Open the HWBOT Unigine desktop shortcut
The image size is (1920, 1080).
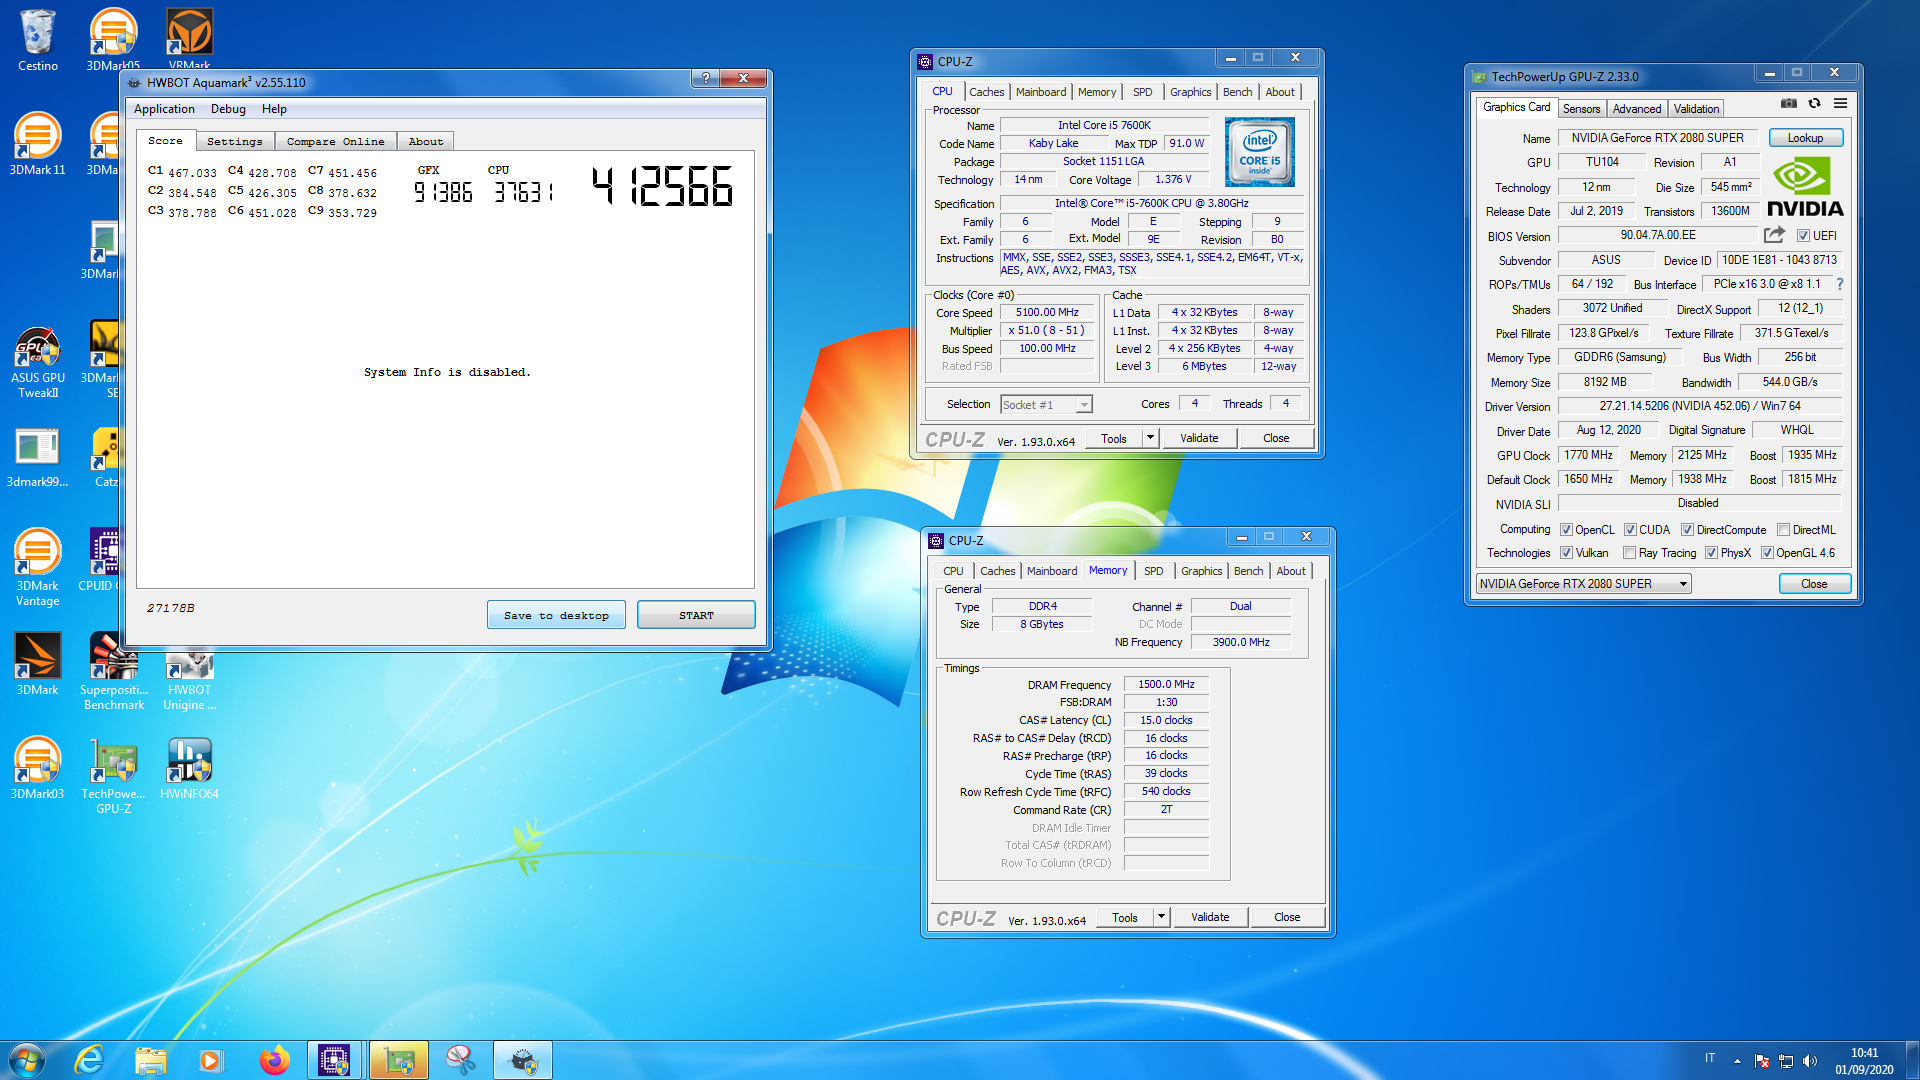(189, 679)
